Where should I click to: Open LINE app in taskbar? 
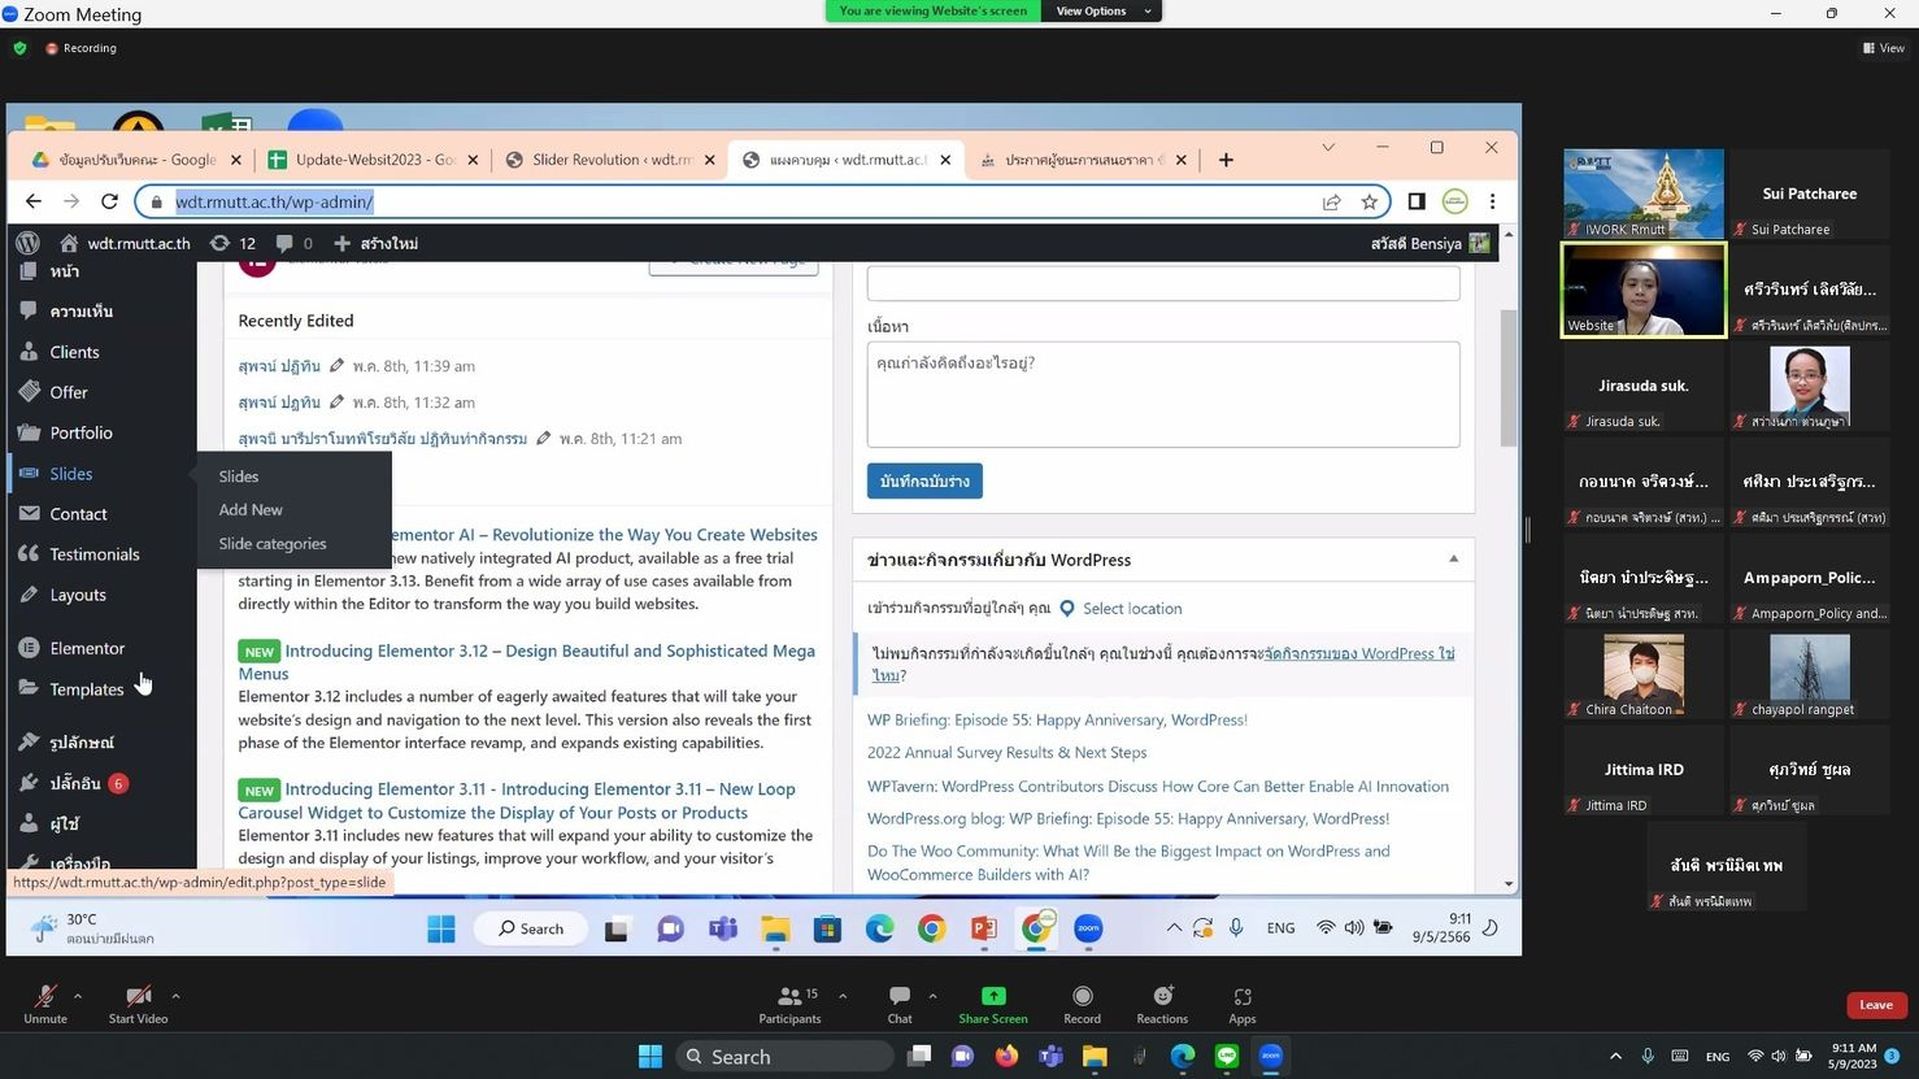tap(1227, 1056)
